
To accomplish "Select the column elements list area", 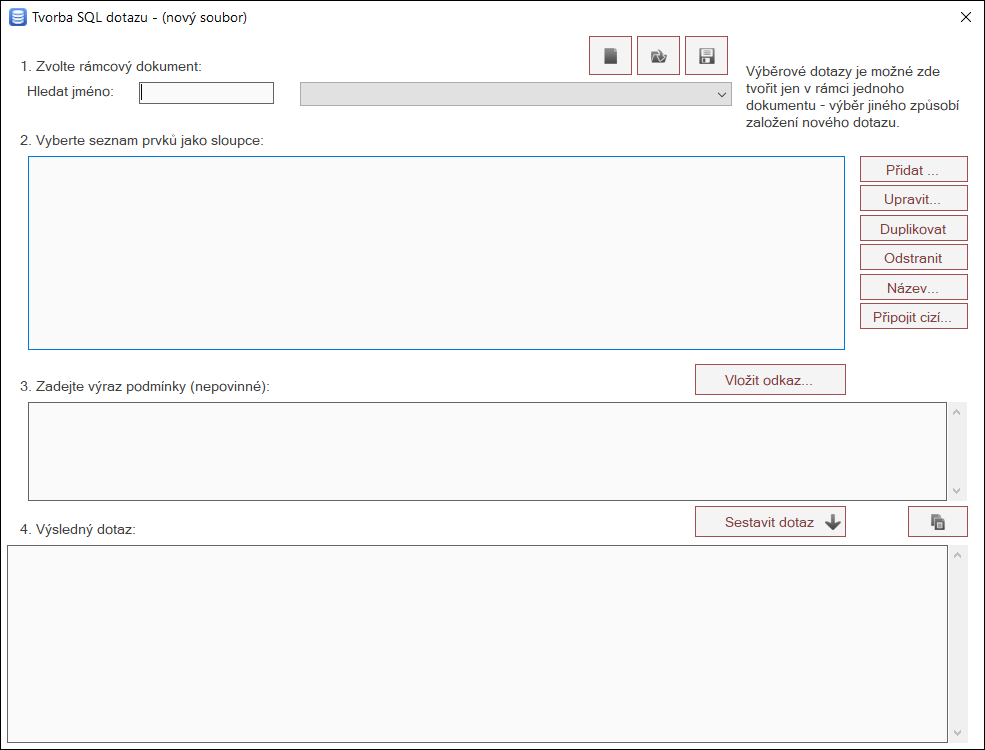I will 437,252.
